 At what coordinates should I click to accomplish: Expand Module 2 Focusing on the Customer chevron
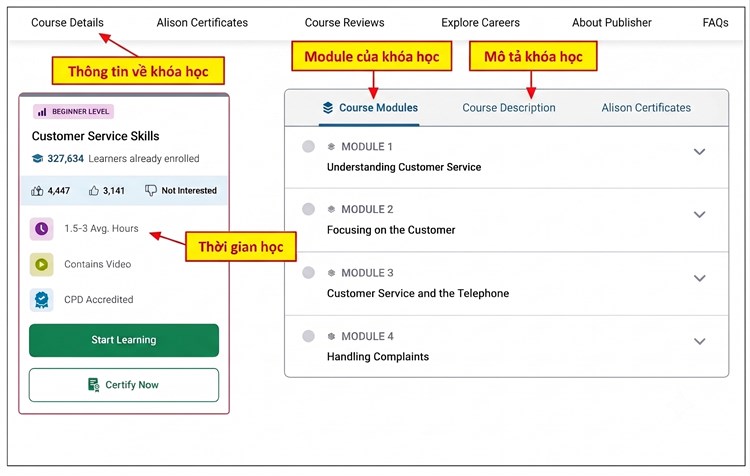(699, 214)
